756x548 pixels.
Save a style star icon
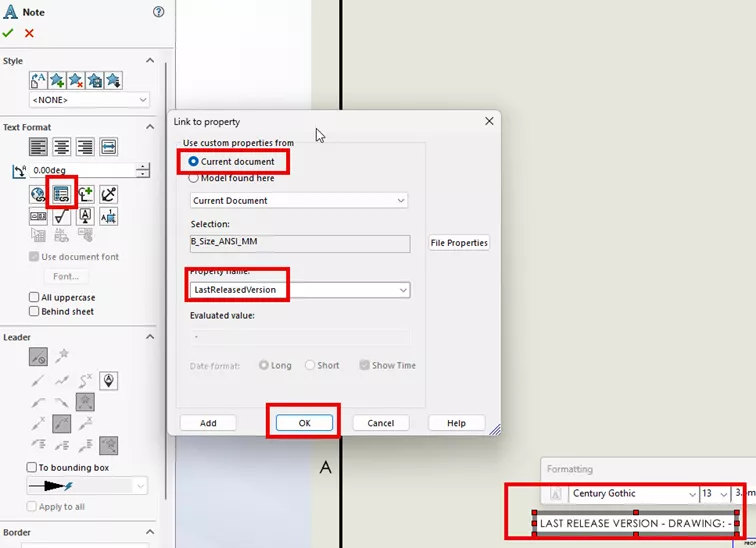click(x=94, y=80)
